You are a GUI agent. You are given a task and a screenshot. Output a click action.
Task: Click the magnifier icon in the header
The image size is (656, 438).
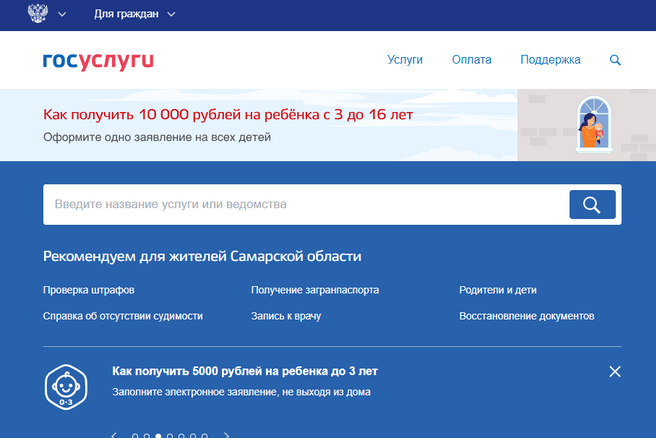615,60
